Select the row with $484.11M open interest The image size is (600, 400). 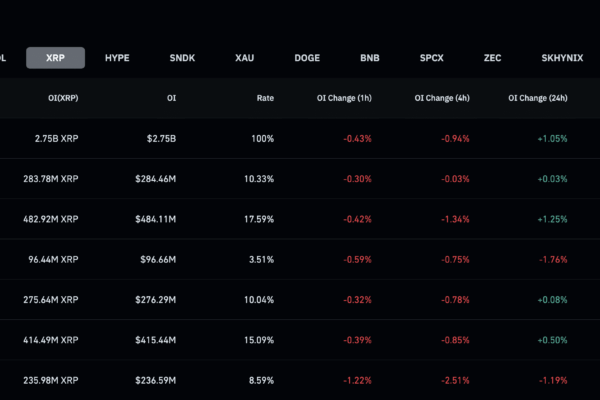[300, 219]
